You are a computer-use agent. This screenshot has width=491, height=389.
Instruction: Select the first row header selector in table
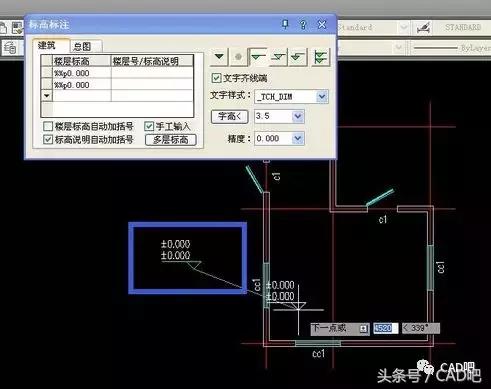[x=47, y=73]
